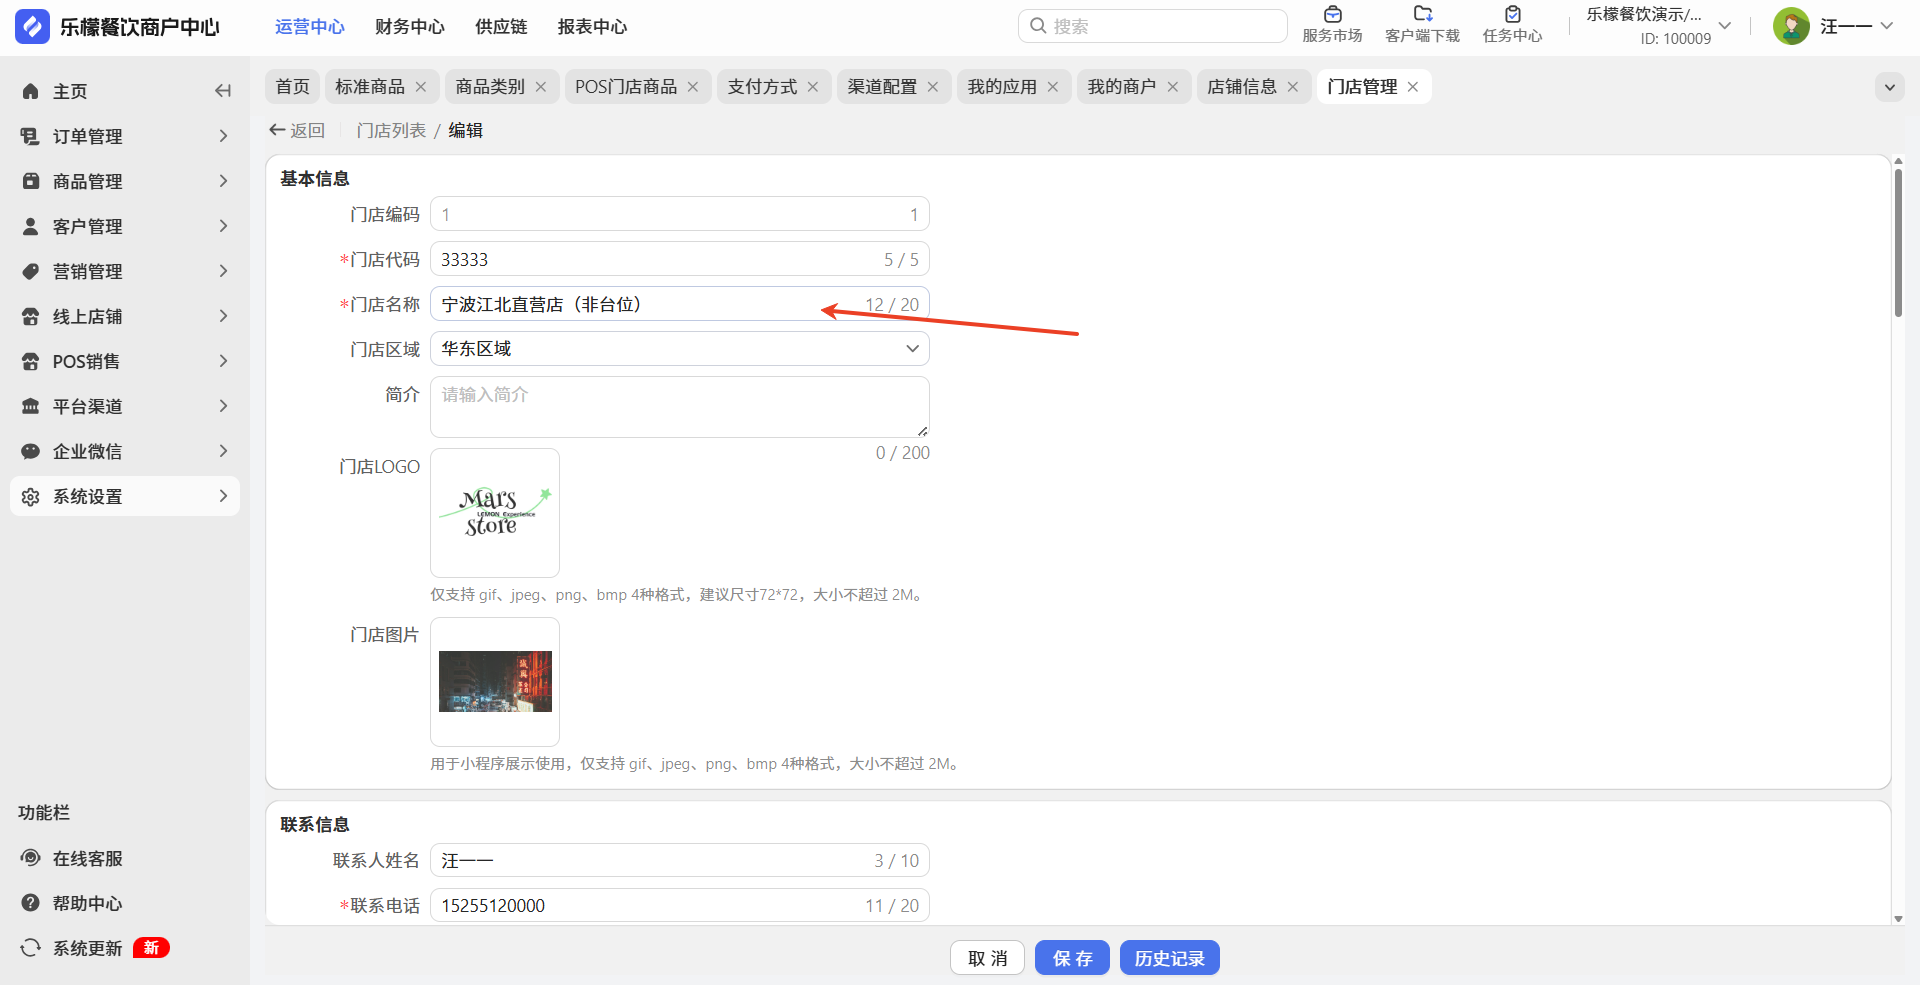Screen dimensions: 1920x985
Task: Open 服务市场 from top bar
Action: coord(1332,25)
